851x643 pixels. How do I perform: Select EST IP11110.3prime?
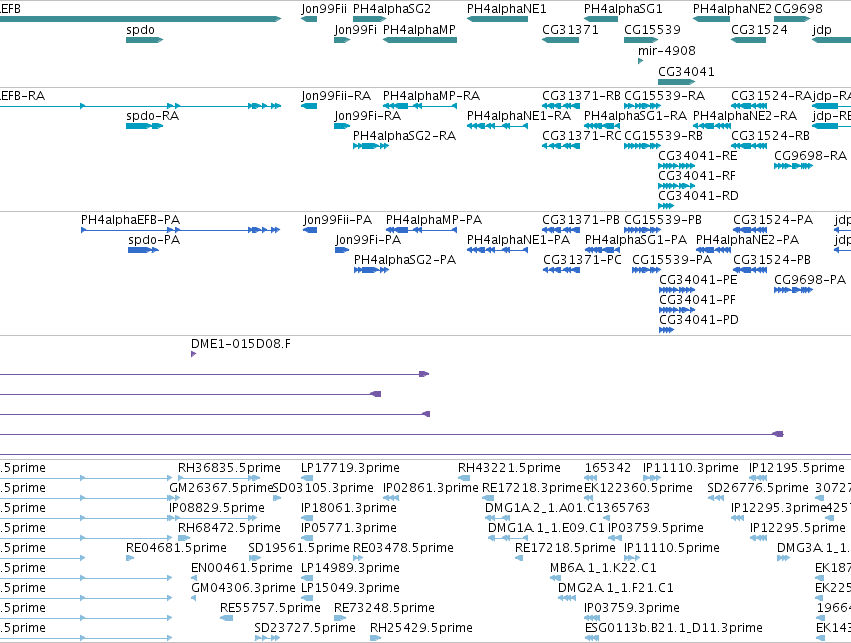click(x=651, y=478)
